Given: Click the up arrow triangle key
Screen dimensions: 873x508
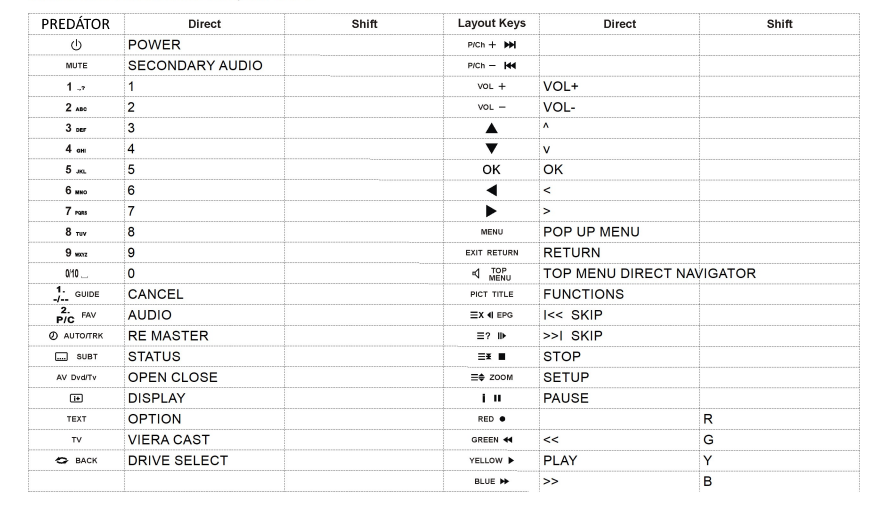Looking at the screenshot, I should tap(491, 128).
